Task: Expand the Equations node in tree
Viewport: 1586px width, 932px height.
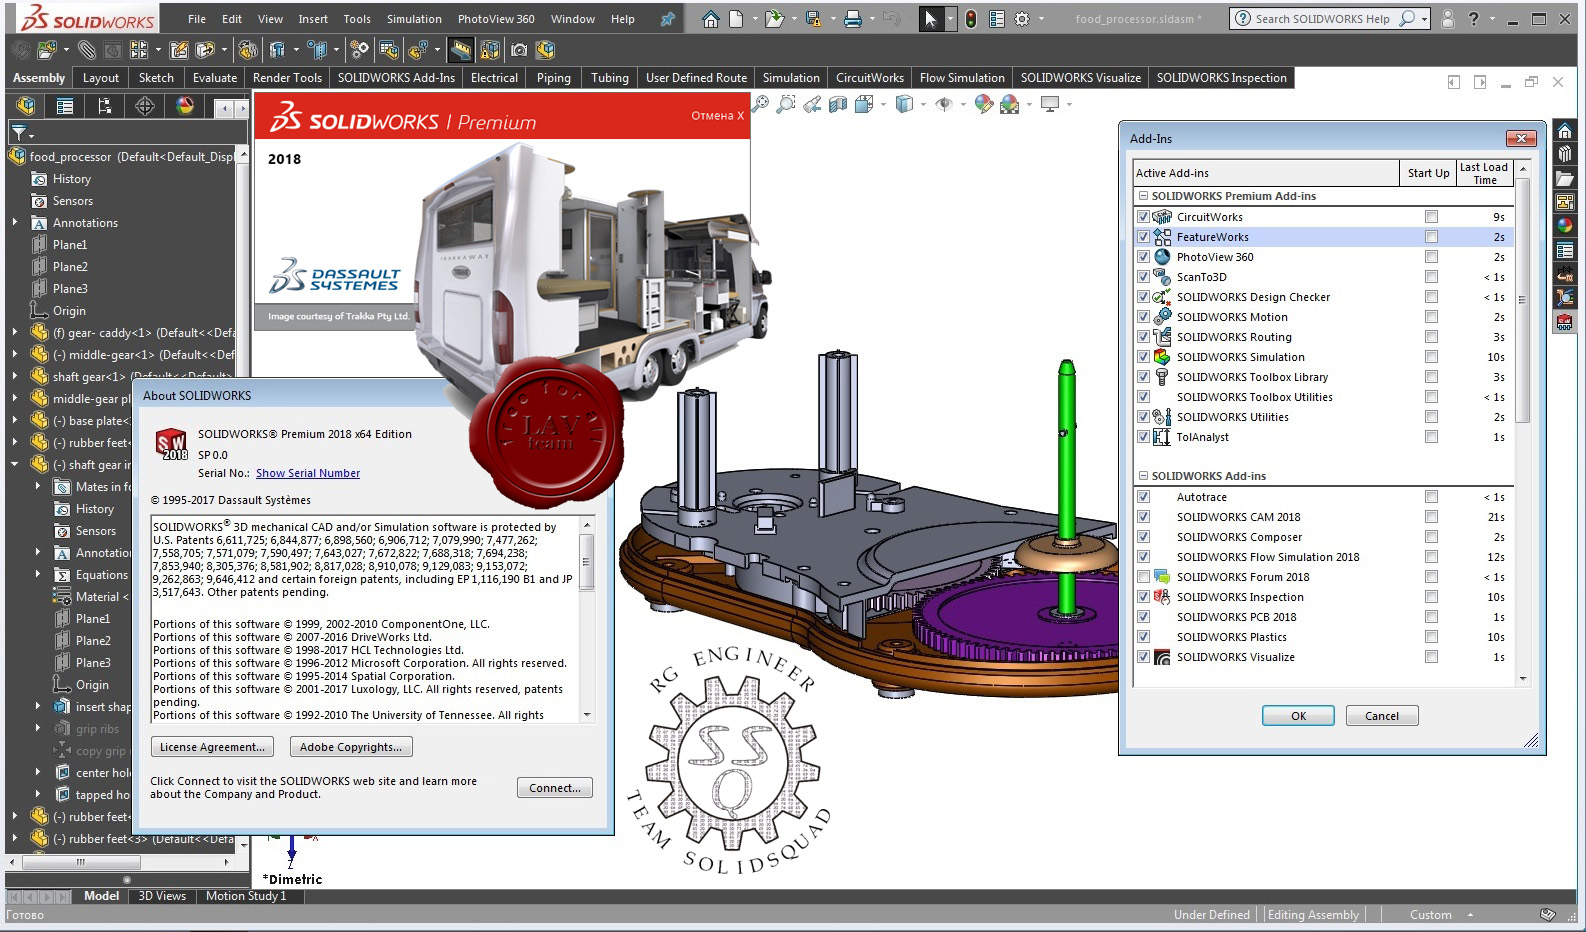Action: click(x=38, y=574)
